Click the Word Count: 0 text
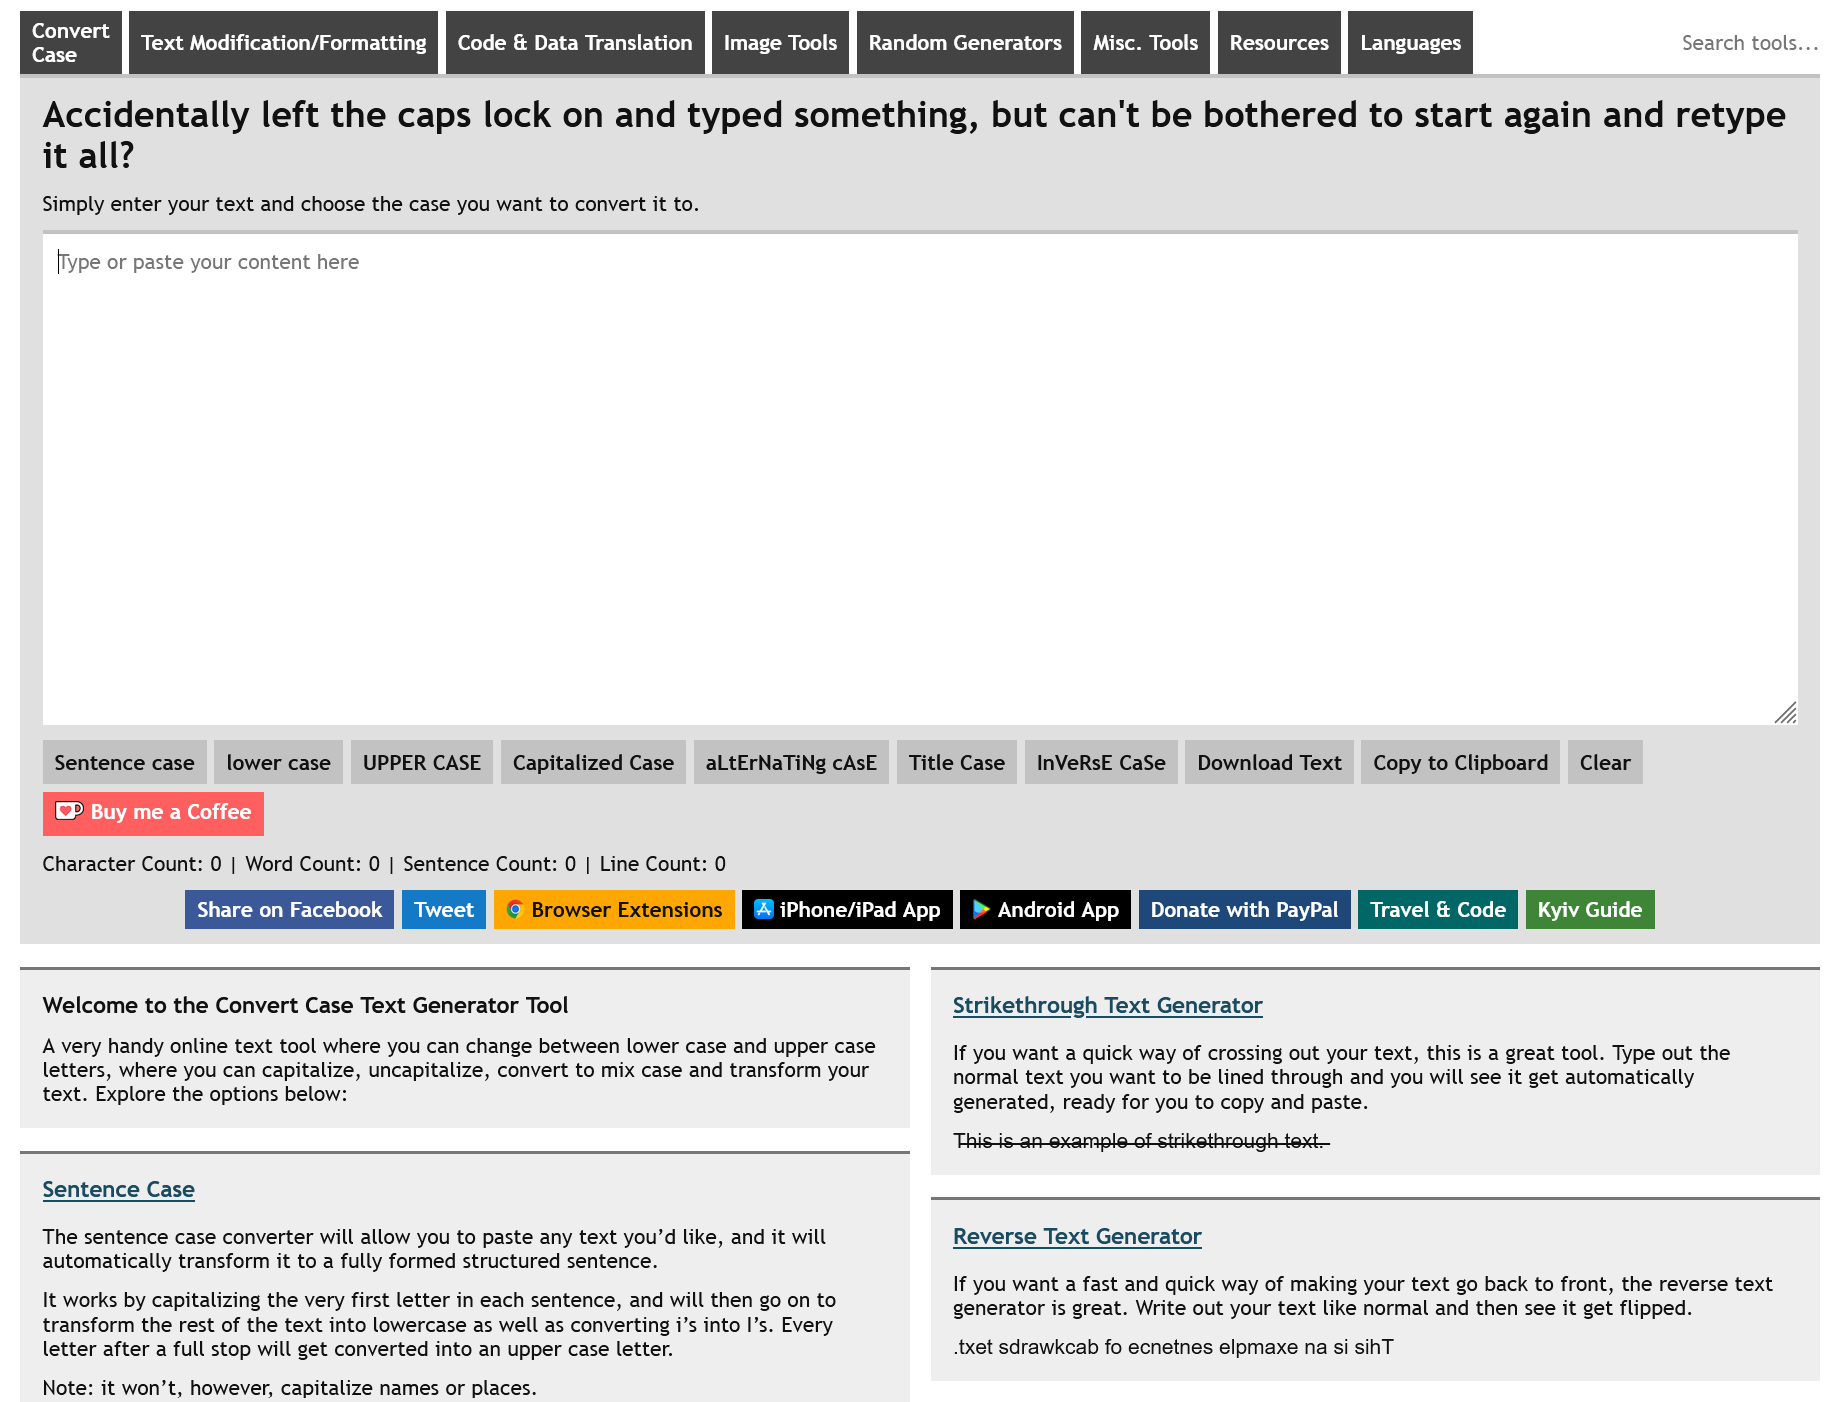 tap(313, 864)
